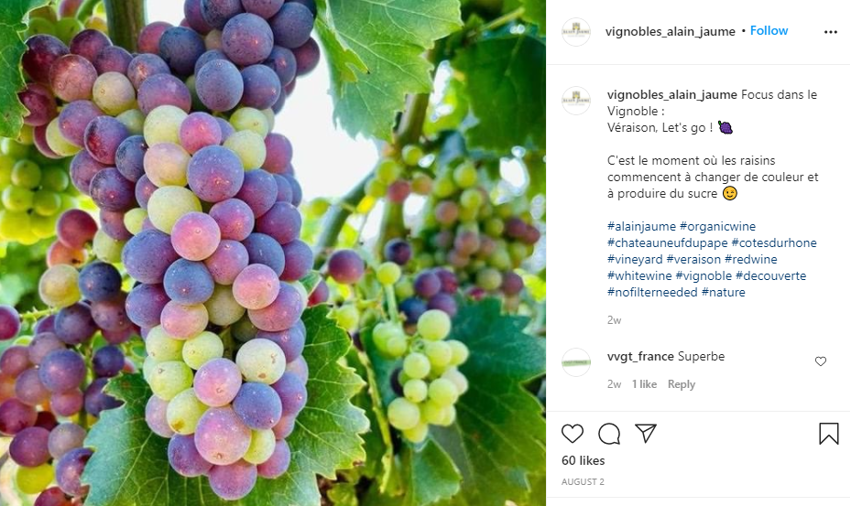This screenshot has height=506, width=850.
Task: Follow vignobles_alain_jaume account
Action: (x=769, y=31)
